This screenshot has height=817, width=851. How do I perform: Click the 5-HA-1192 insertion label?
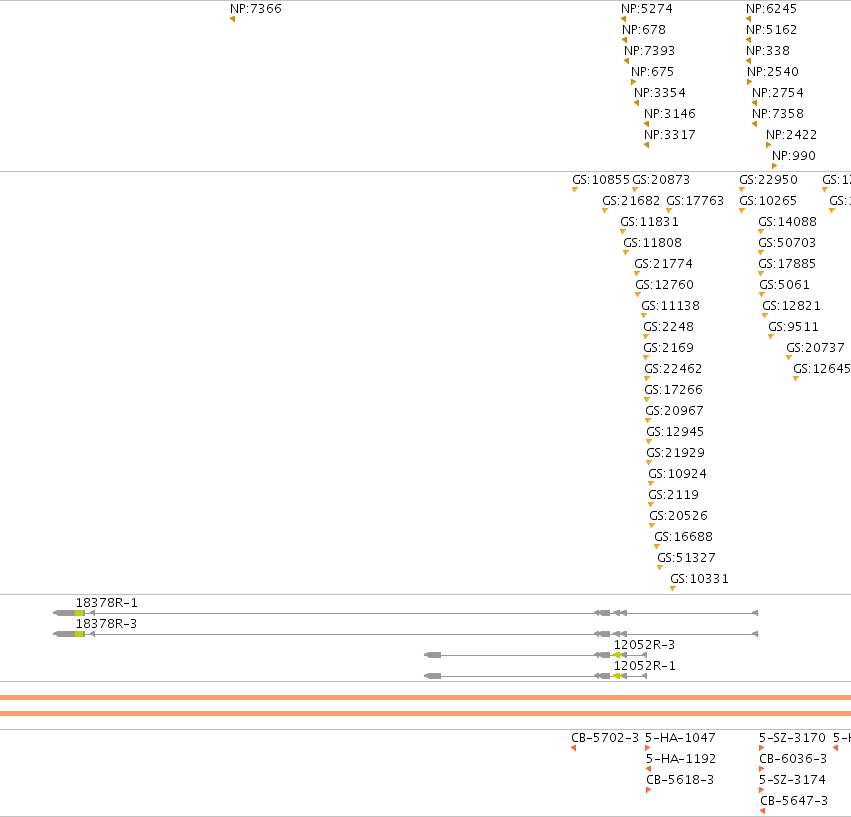[x=681, y=759]
